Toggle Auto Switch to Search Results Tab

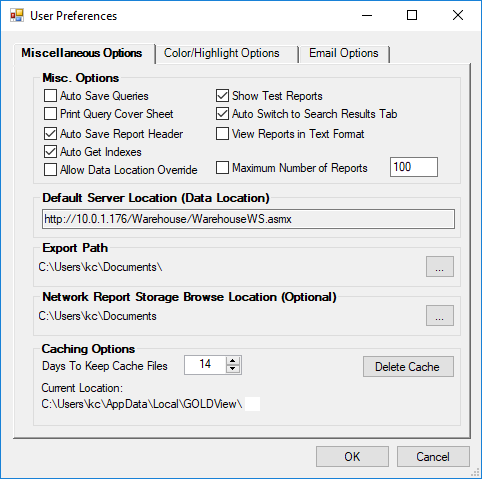point(222,114)
